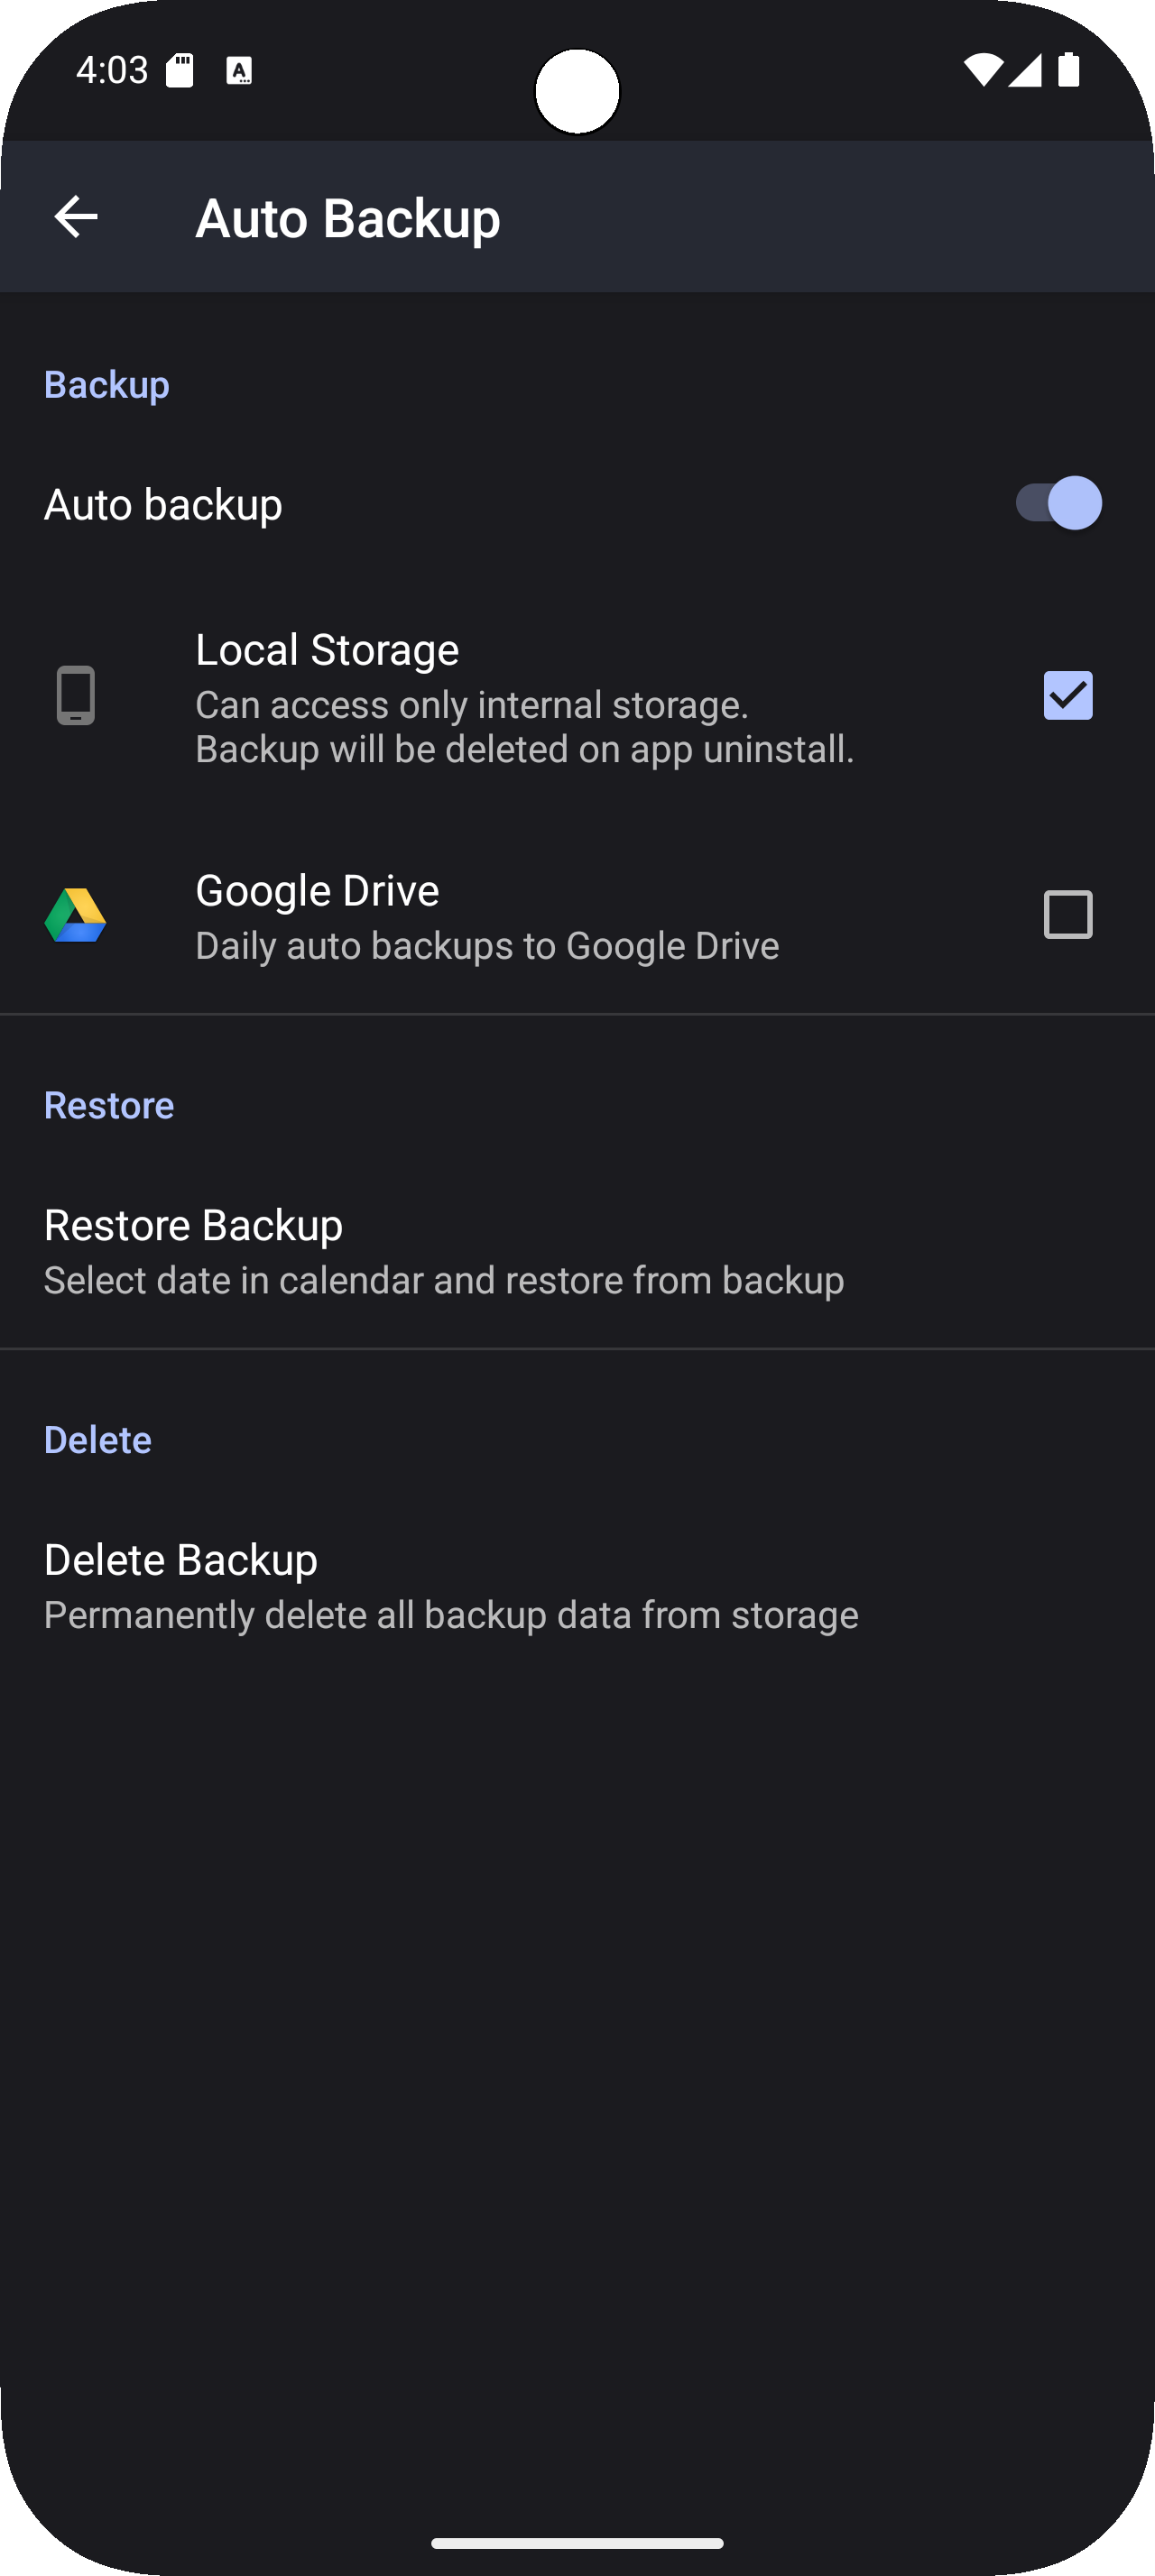Viewport: 1155px width, 2576px height.
Task: Tap the keyboard language status icon
Action: pyautogui.click(x=239, y=71)
